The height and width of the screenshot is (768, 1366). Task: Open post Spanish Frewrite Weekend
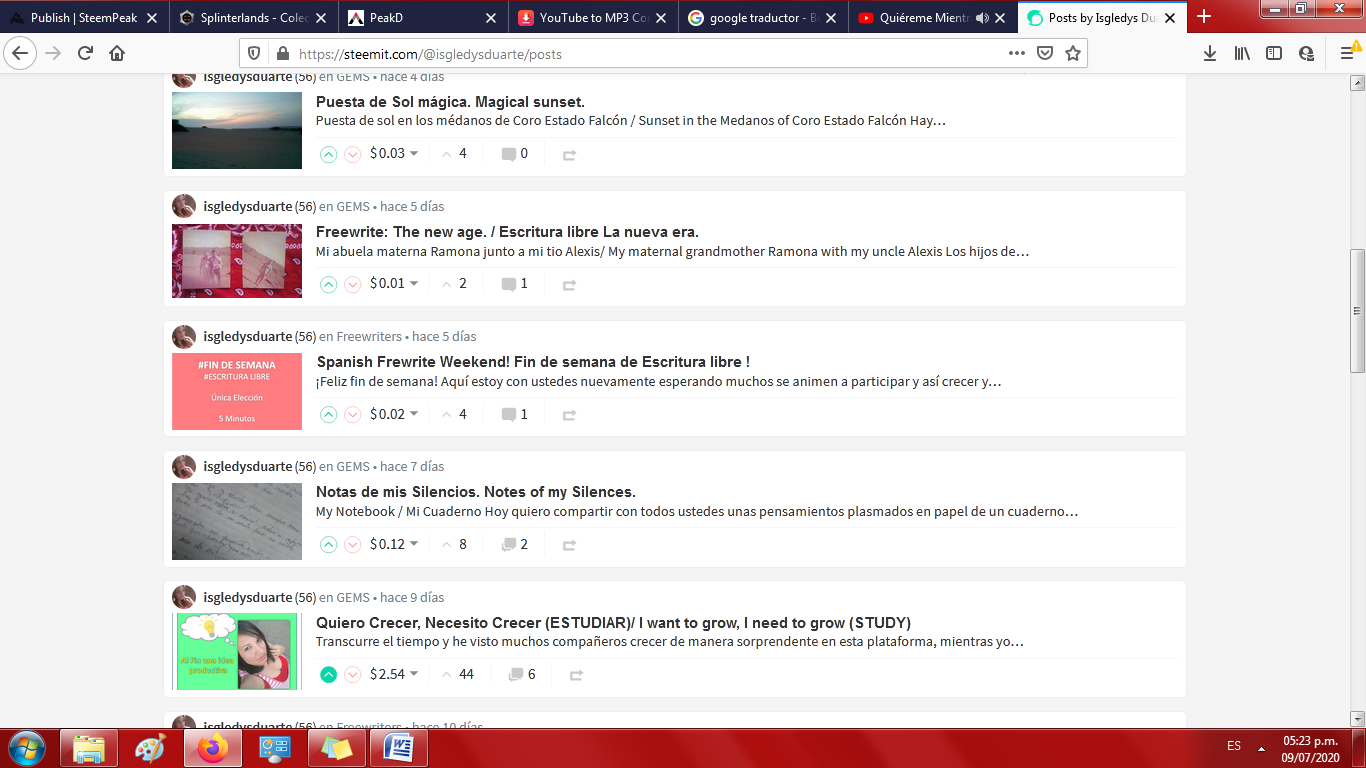click(x=533, y=362)
